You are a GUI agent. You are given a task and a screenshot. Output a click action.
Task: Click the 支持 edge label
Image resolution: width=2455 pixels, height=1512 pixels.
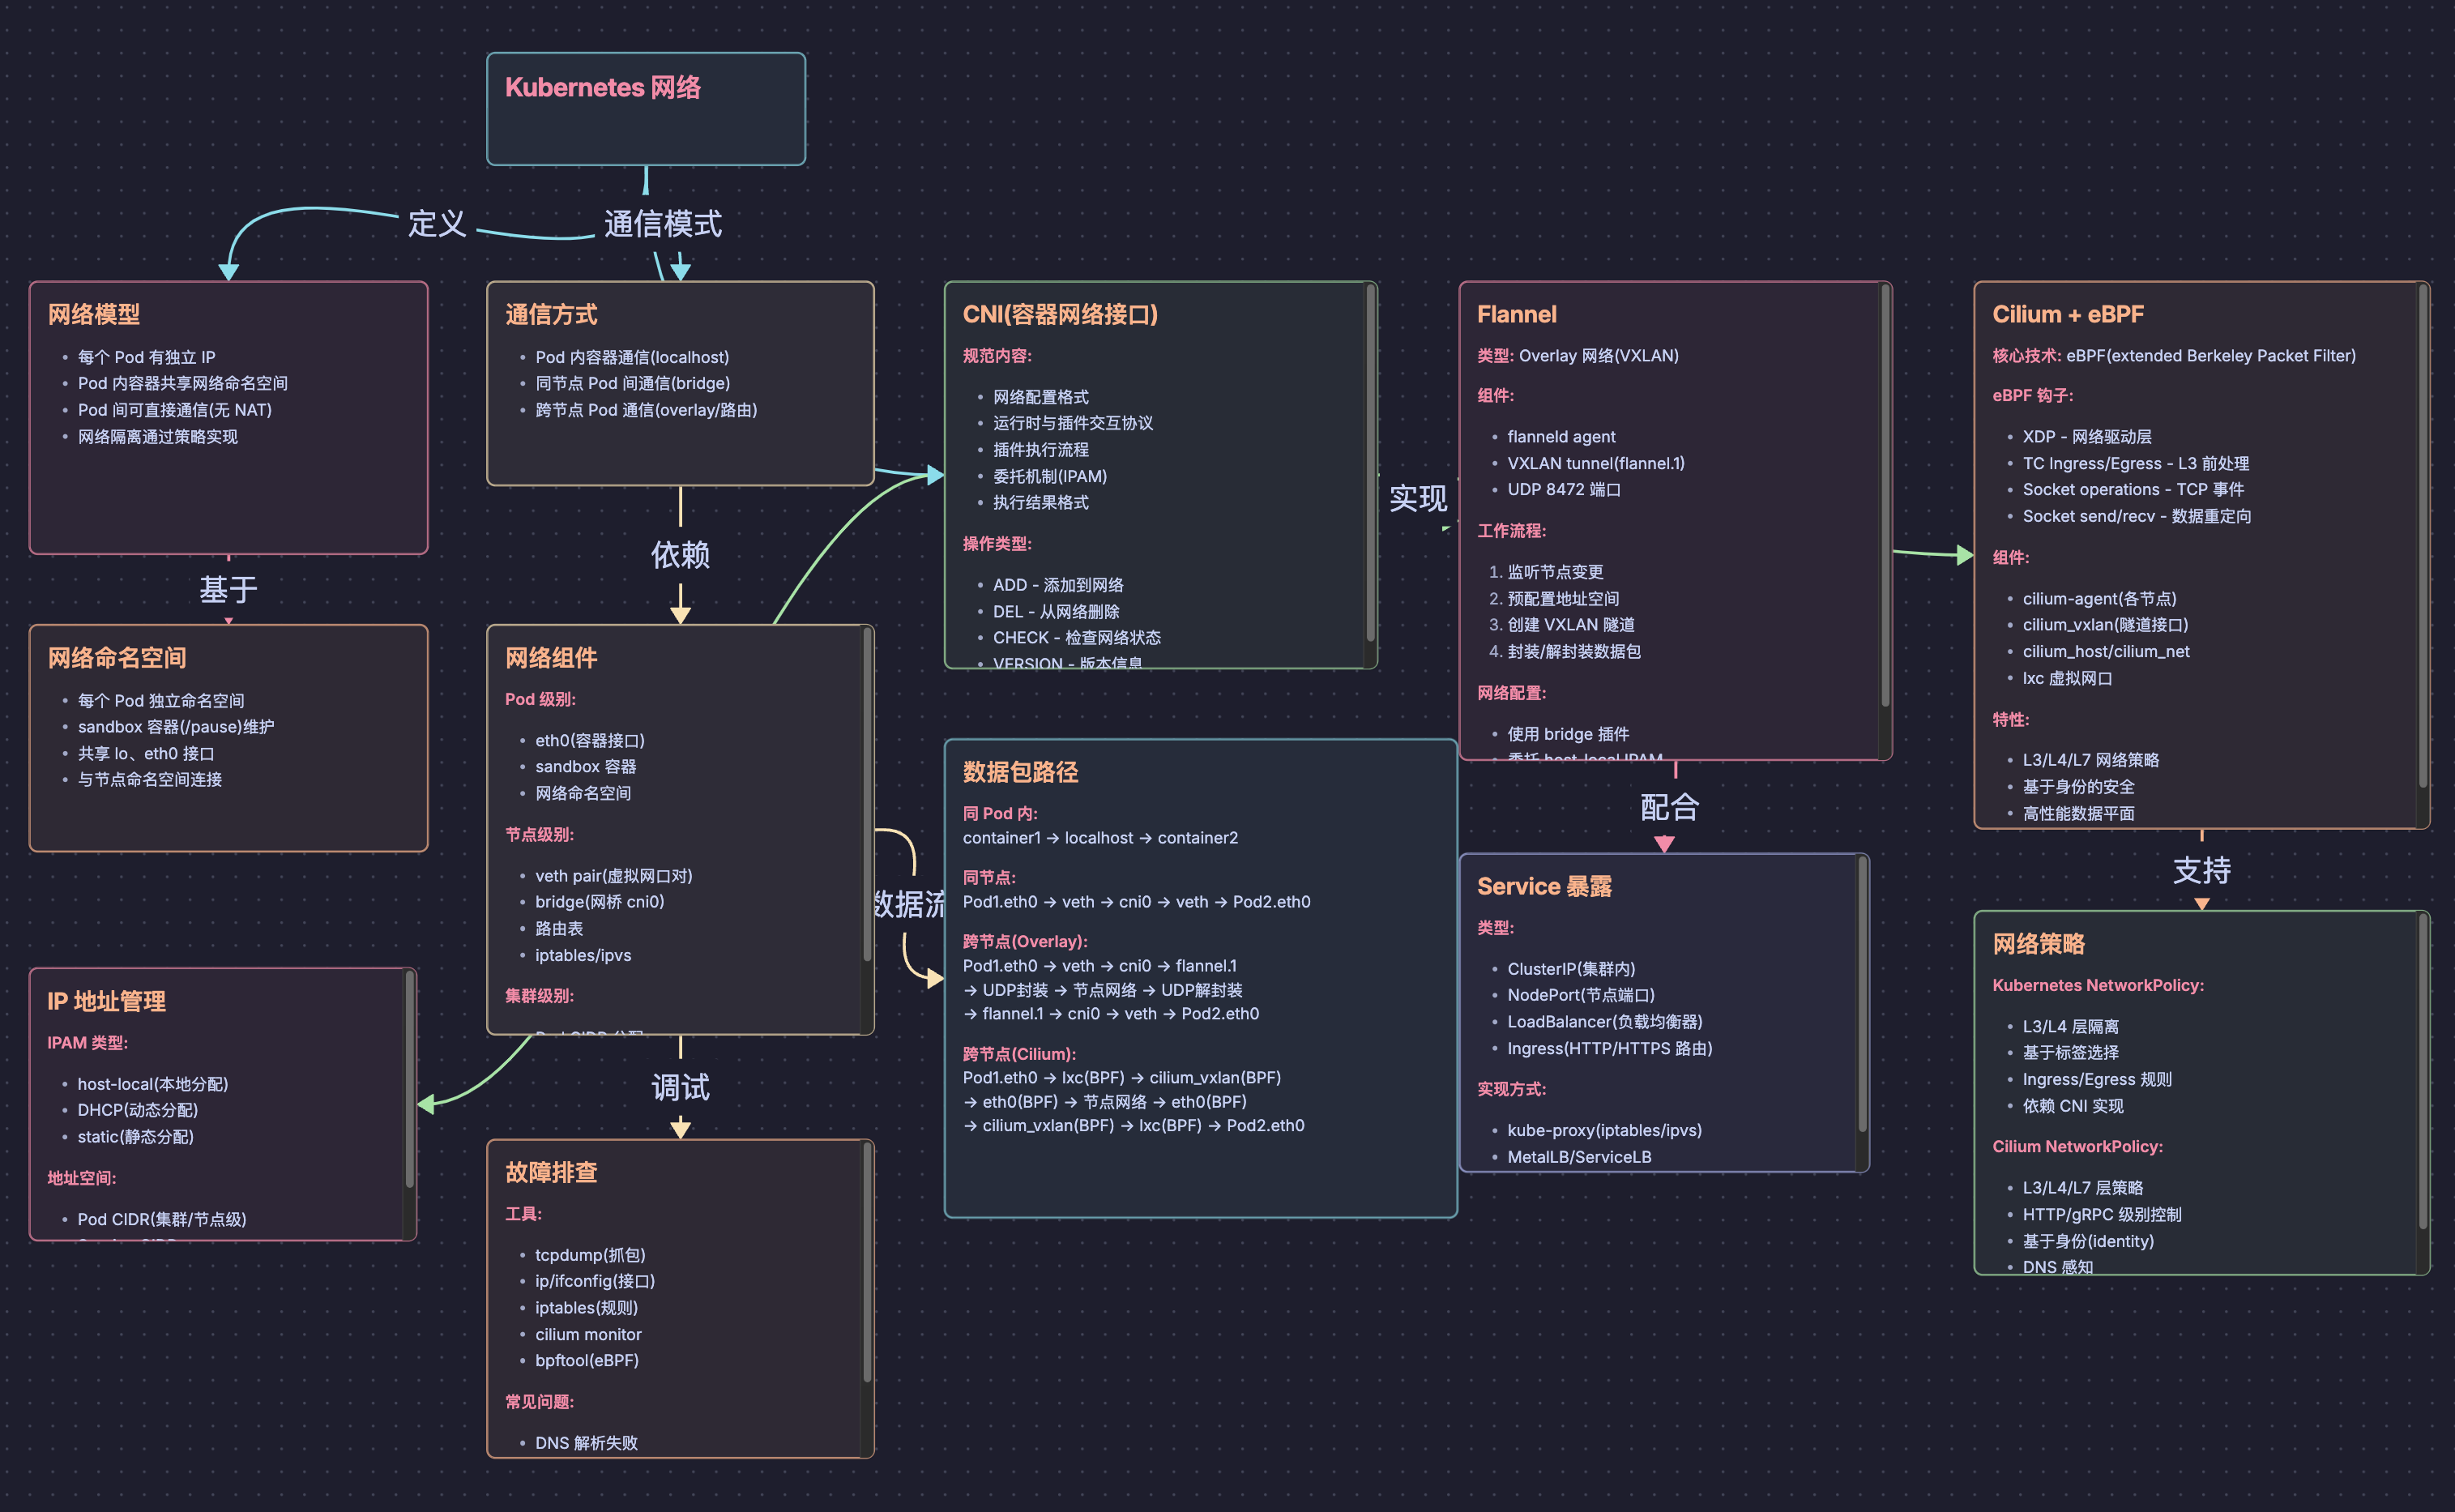2201,870
